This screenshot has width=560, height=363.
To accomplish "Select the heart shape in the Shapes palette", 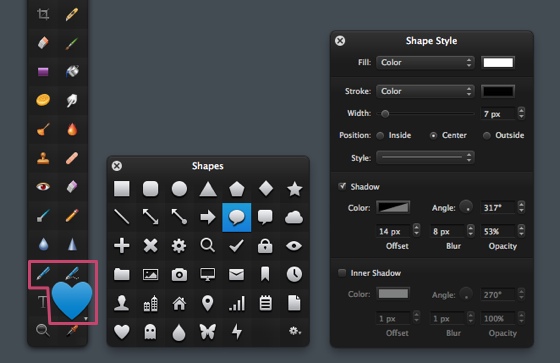I will (122, 332).
